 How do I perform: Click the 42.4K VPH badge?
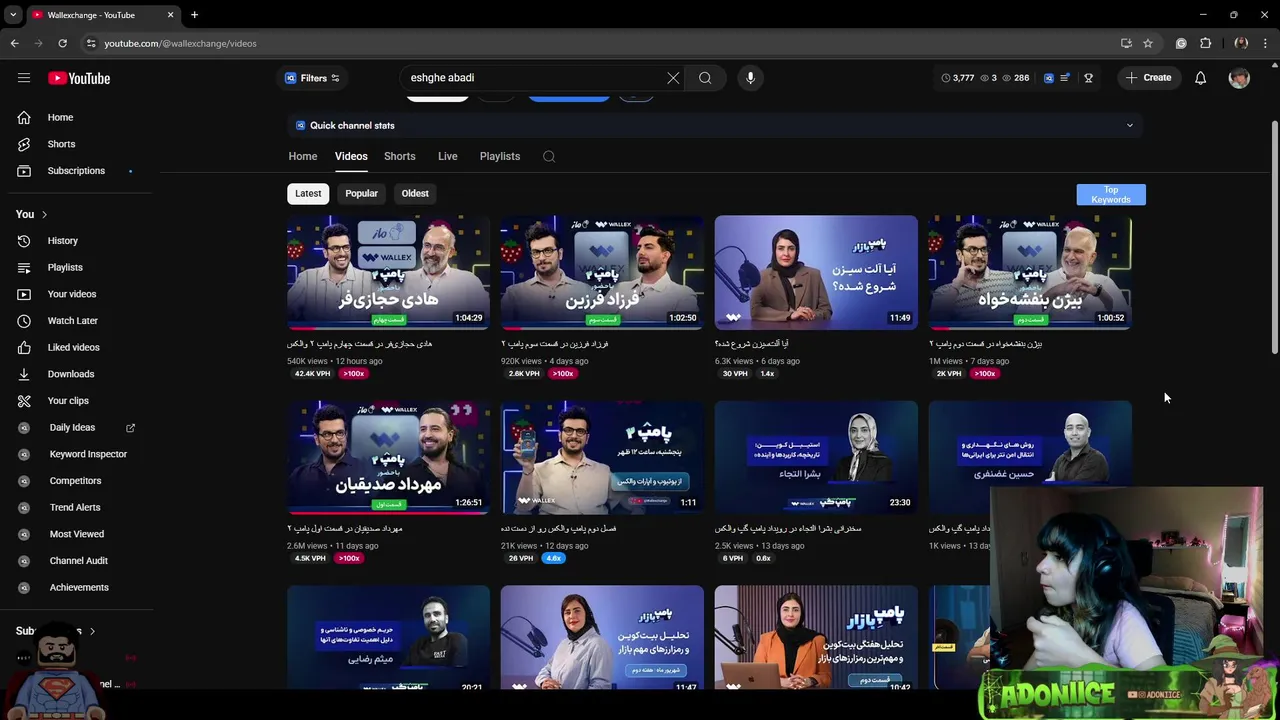coord(312,374)
